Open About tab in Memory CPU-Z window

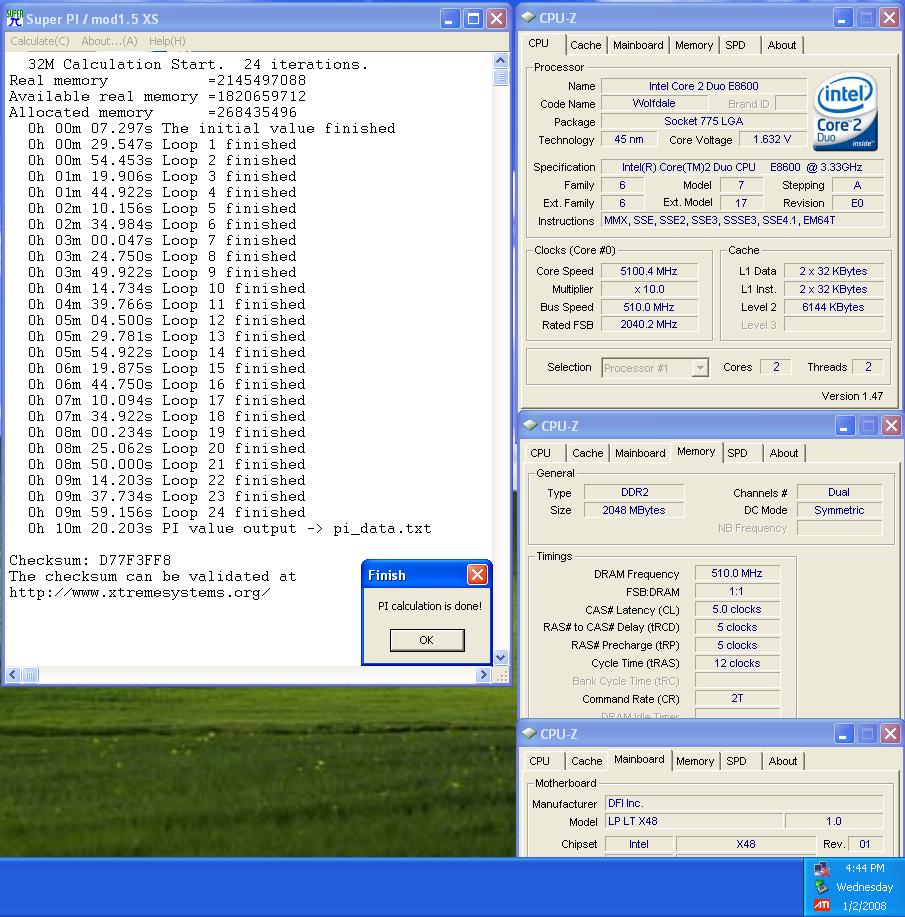783,453
